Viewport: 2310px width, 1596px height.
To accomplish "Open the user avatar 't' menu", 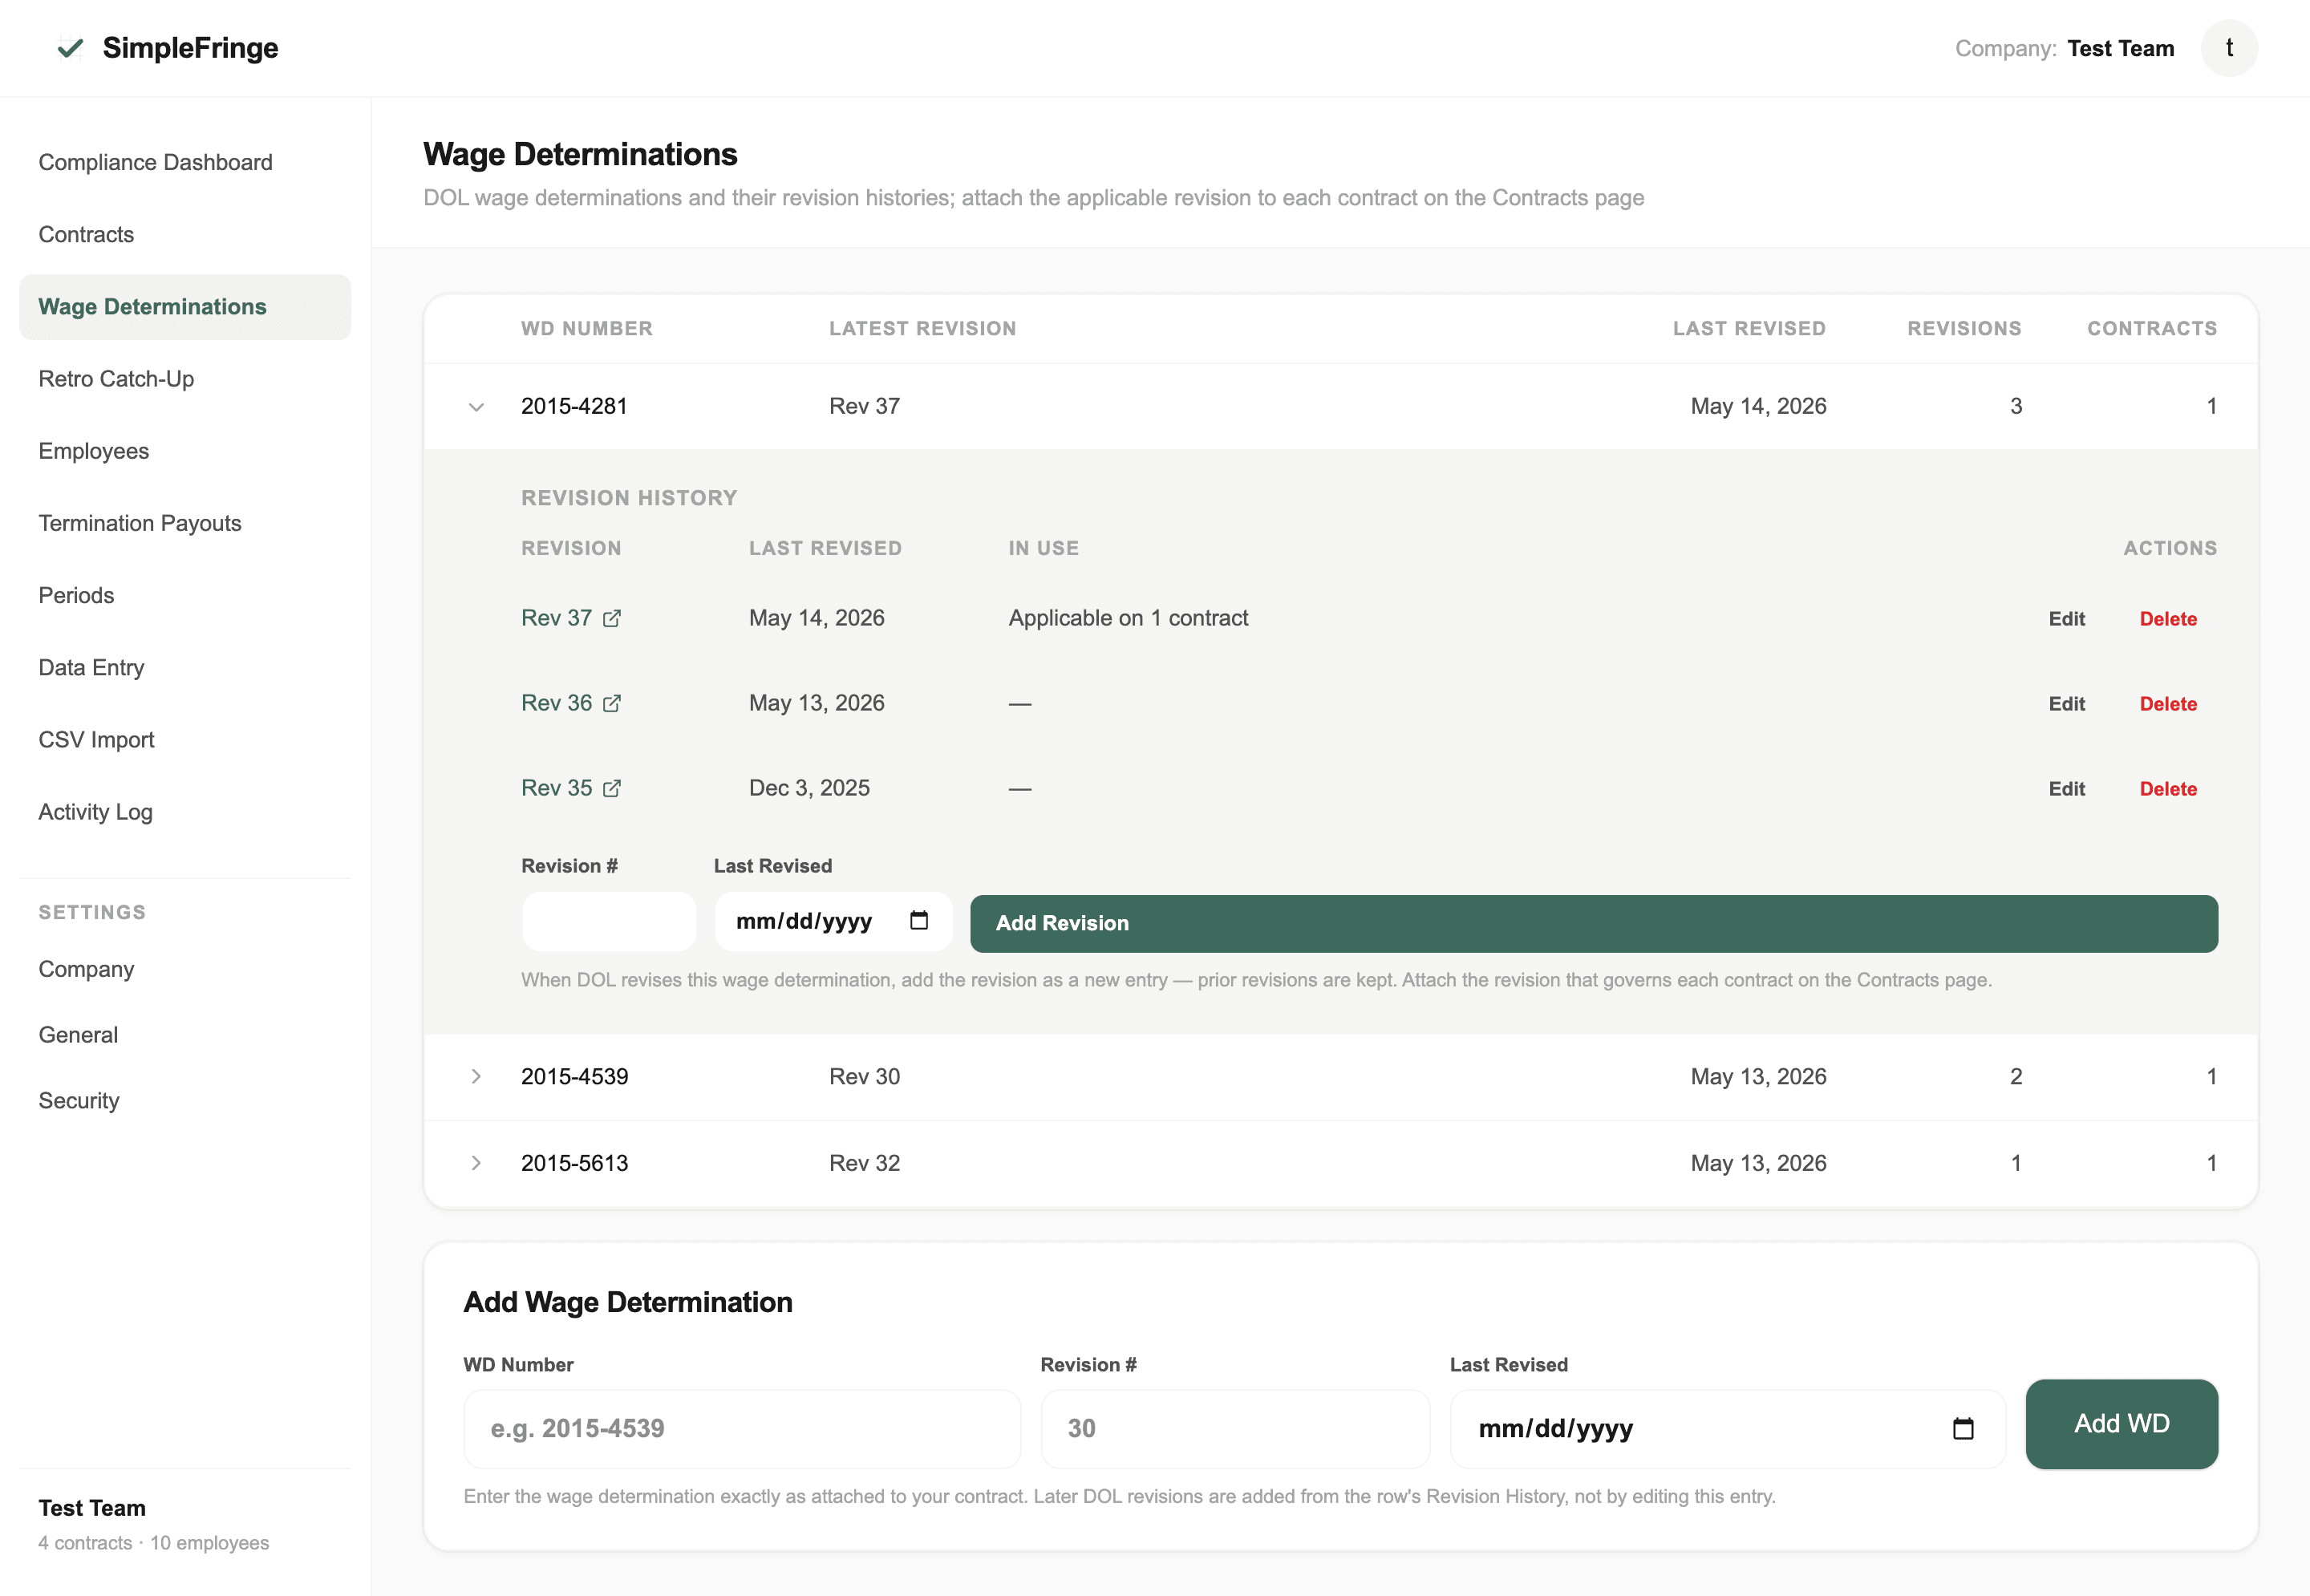I will 2229,48.
